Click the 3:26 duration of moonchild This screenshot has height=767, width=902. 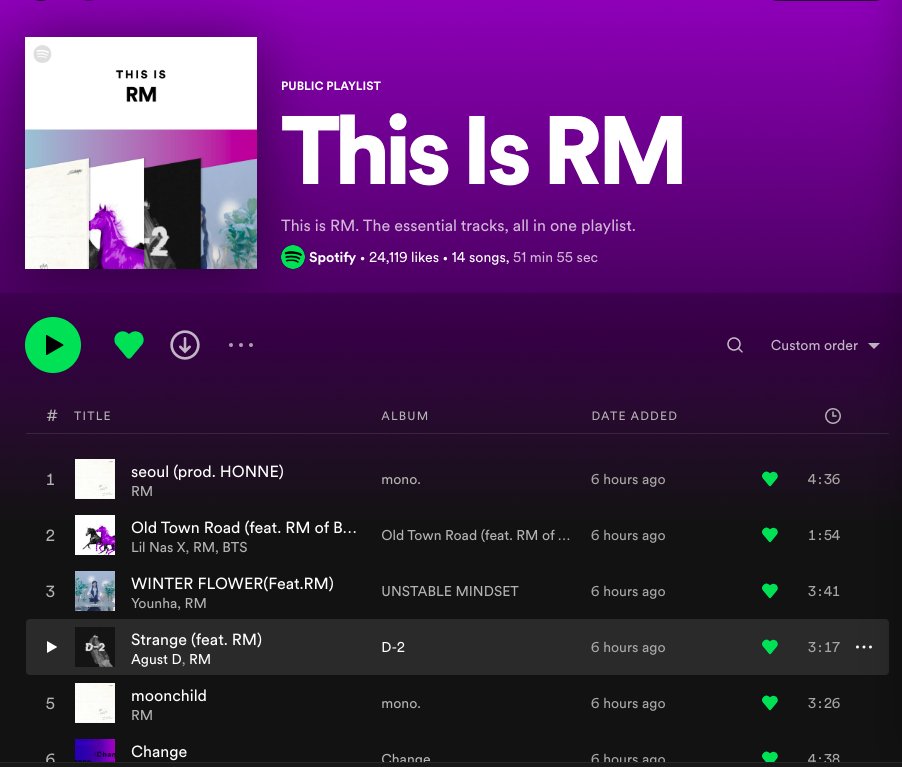tap(823, 703)
